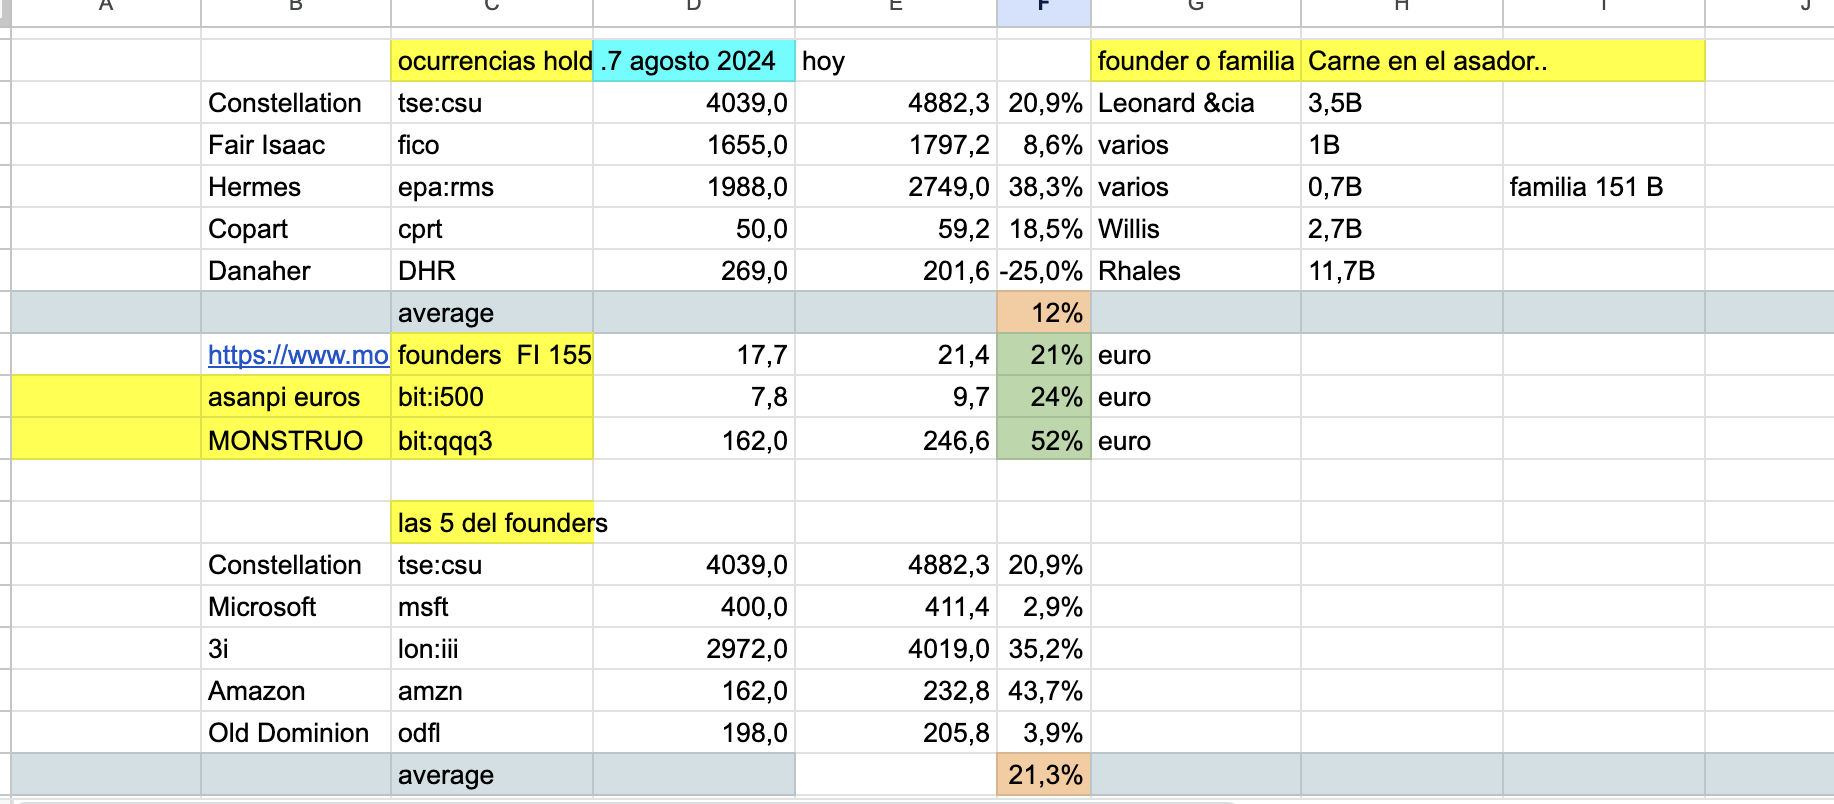This screenshot has height=804, width=1834.
Task: Select the 38,3% cell
Action: 1044,187
